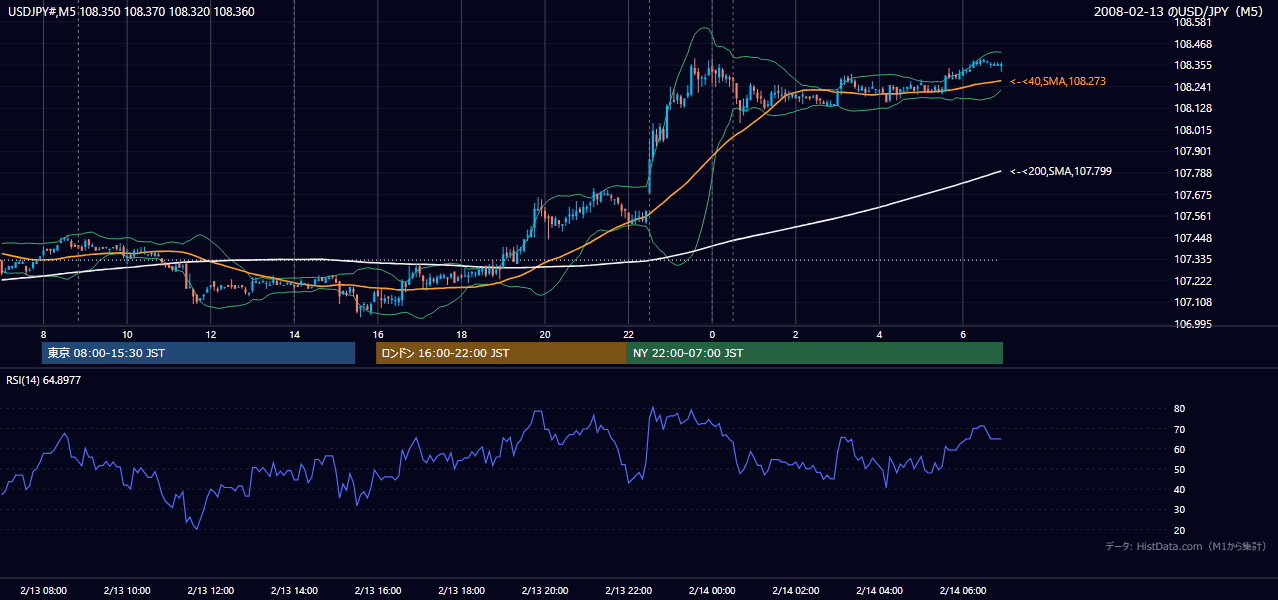Click price axis value 107.335
The width and height of the screenshot is (1278, 600).
pos(1193,259)
